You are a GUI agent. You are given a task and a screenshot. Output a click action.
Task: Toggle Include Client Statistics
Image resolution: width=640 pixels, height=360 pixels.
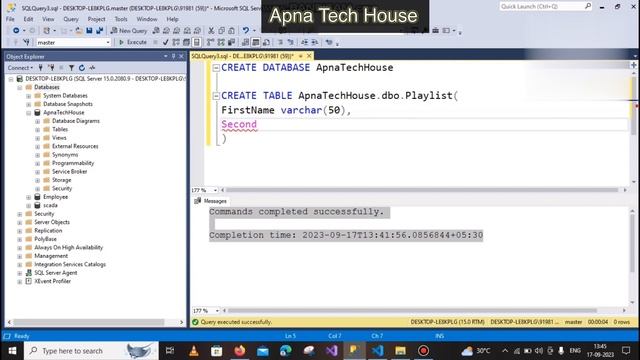pos(231,42)
